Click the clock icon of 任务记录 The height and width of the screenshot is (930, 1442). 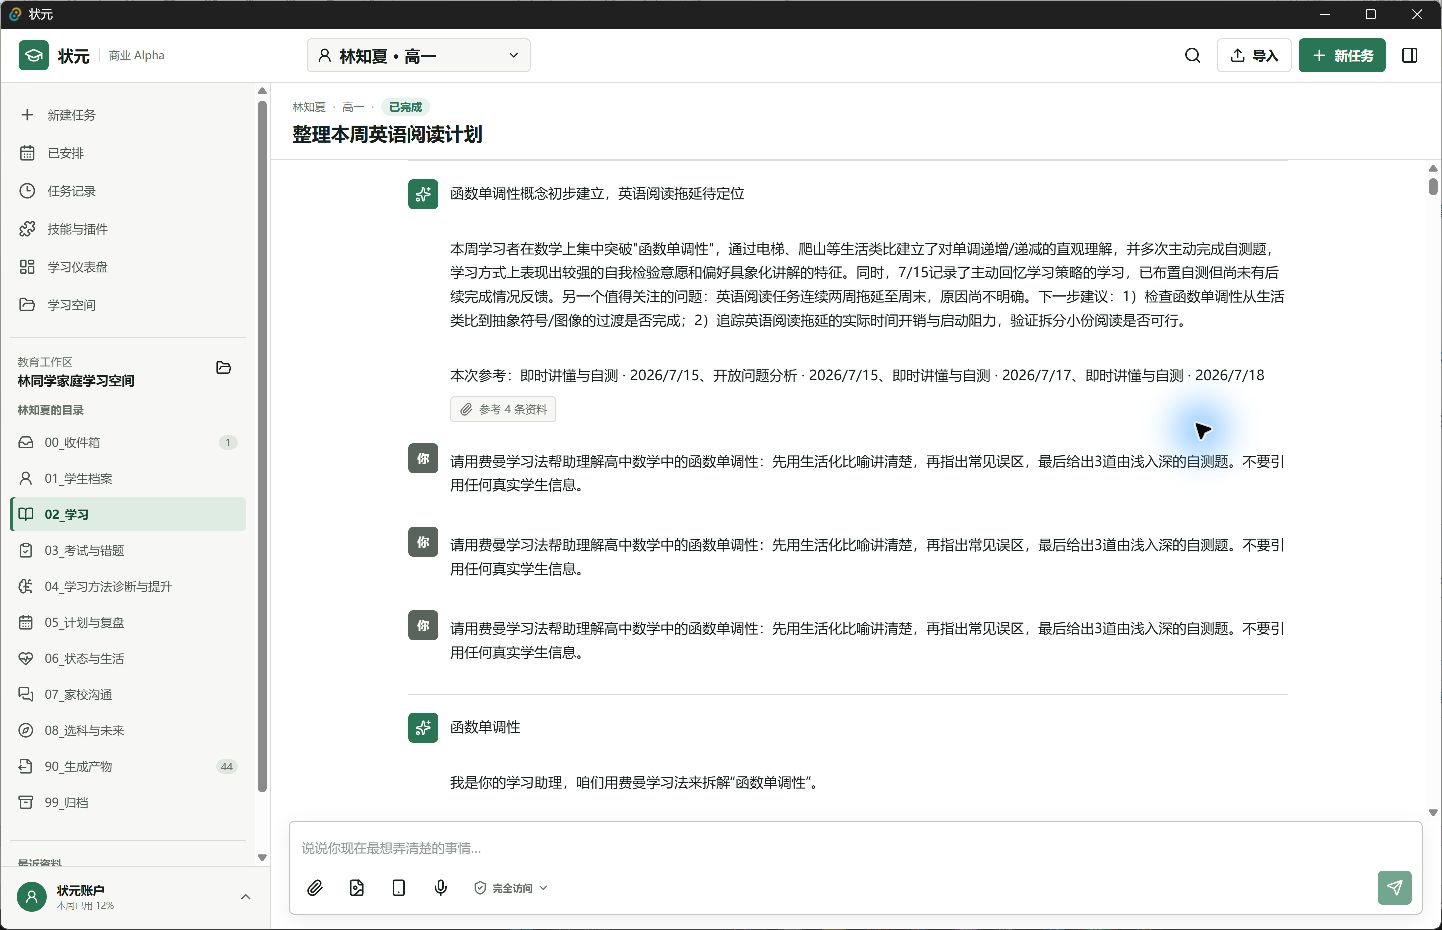coord(27,191)
